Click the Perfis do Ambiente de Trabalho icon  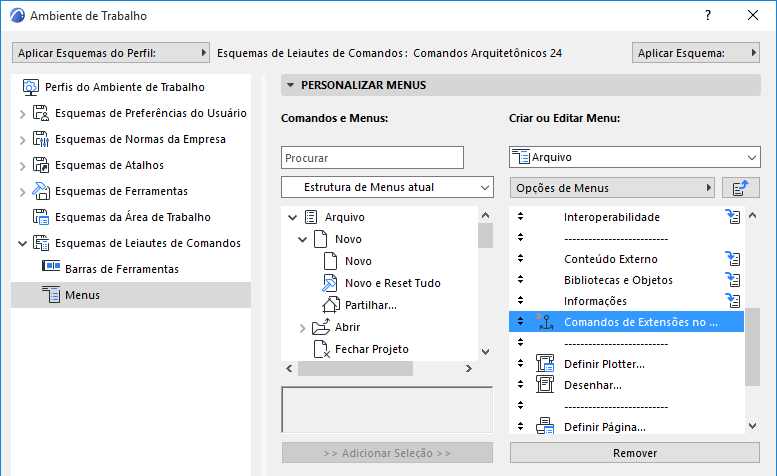pos(30,87)
